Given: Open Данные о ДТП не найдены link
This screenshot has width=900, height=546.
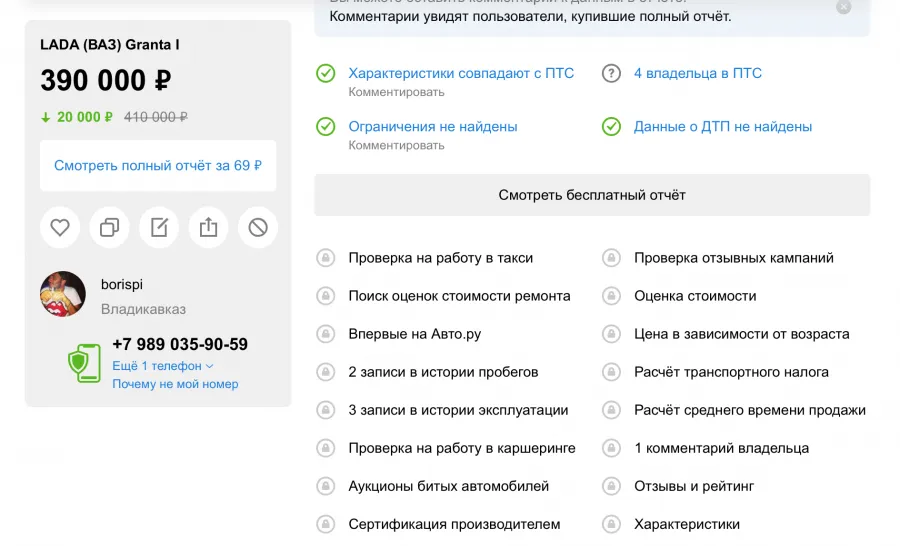Looking at the screenshot, I should (723, 126).
